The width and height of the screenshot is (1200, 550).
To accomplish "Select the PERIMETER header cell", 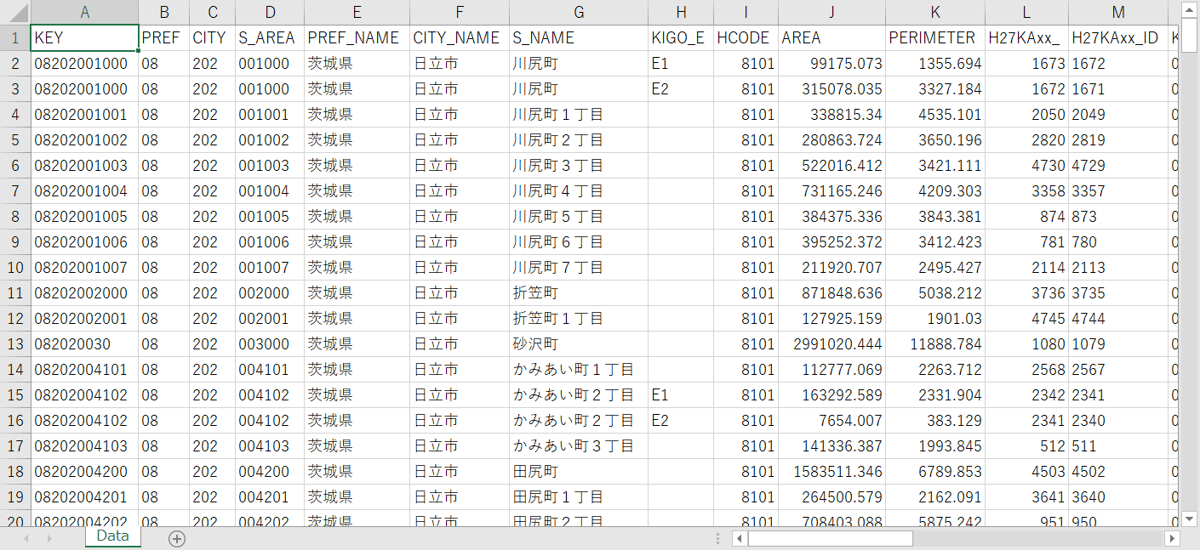I will pos(935,38).
